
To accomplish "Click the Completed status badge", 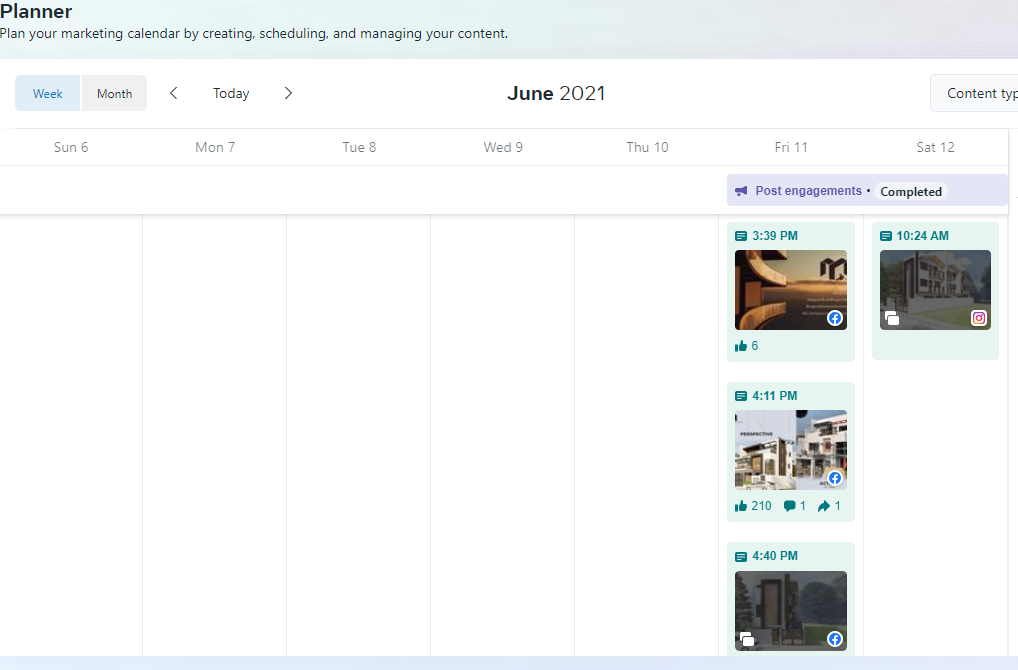I will [x=910, y=192].
